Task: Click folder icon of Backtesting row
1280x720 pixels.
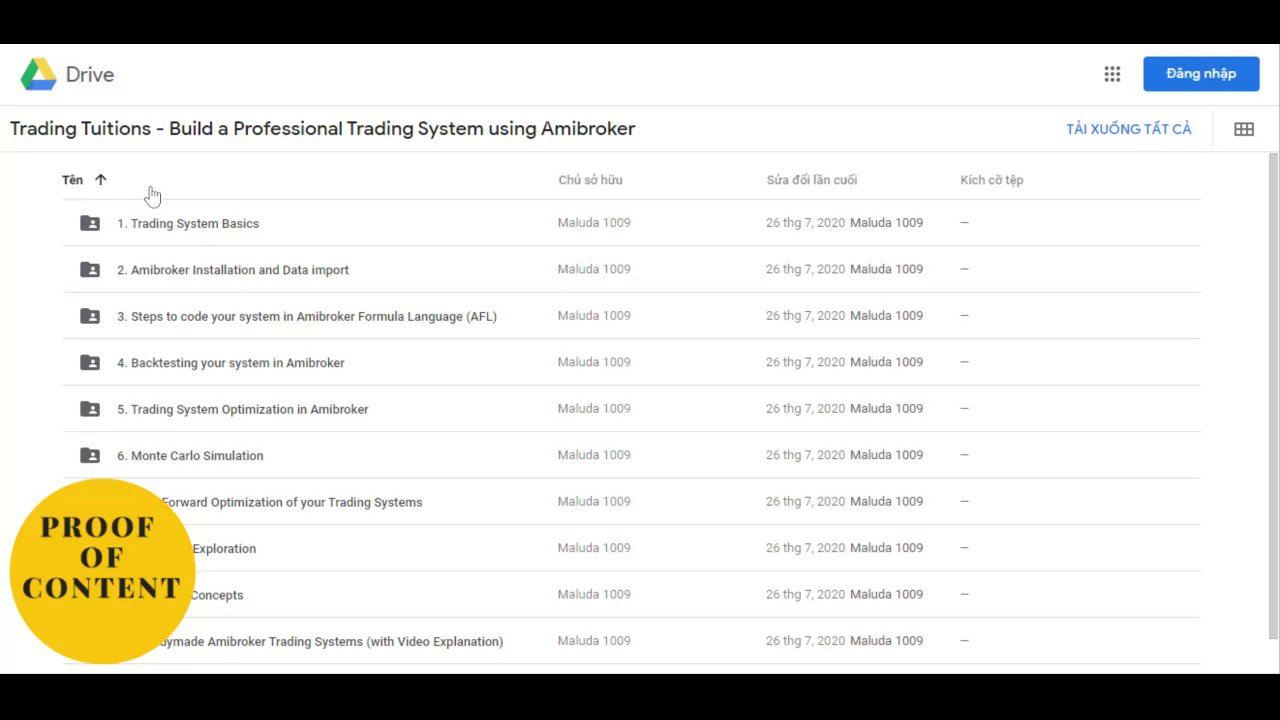Action: (x=90, y=363)
